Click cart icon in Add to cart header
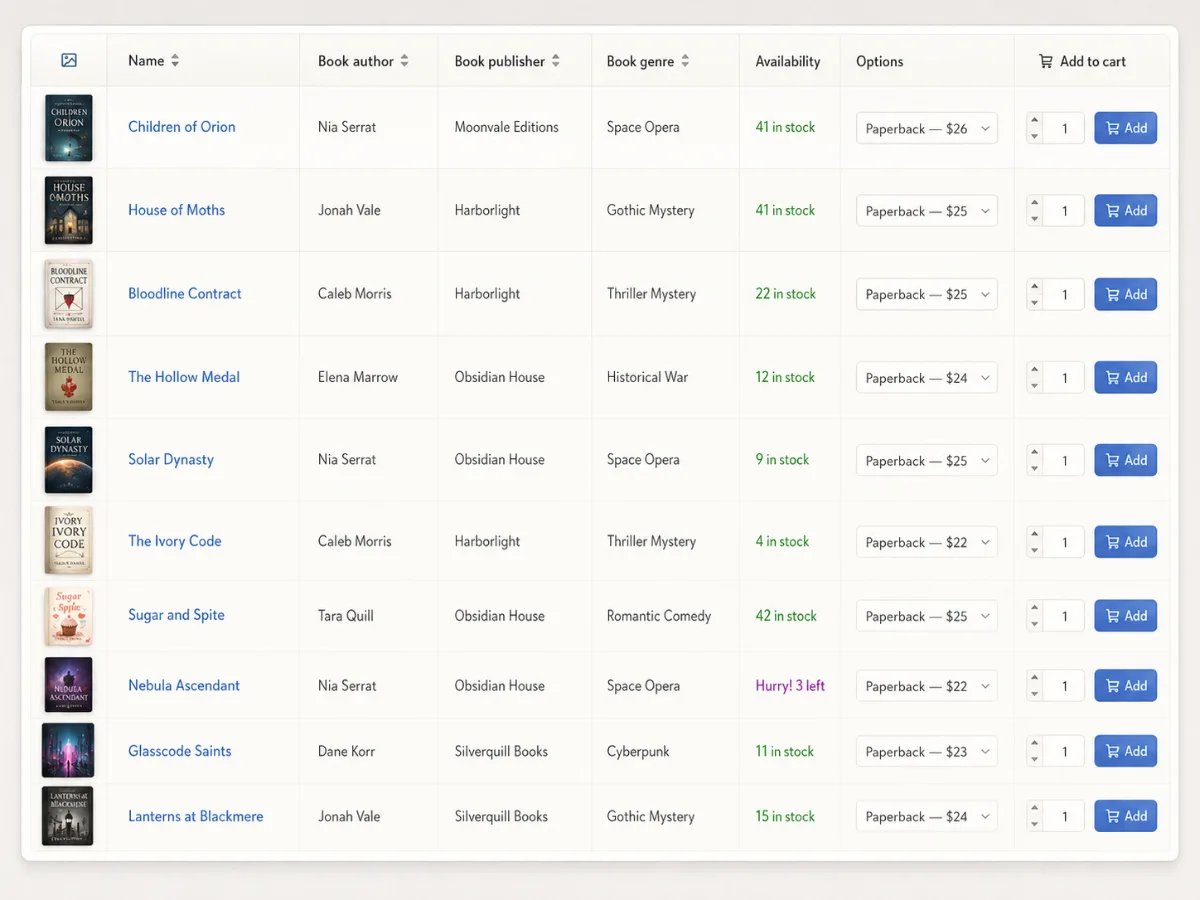The height and width of the screenshot is (900, 1200). [x=1046, y=61]
